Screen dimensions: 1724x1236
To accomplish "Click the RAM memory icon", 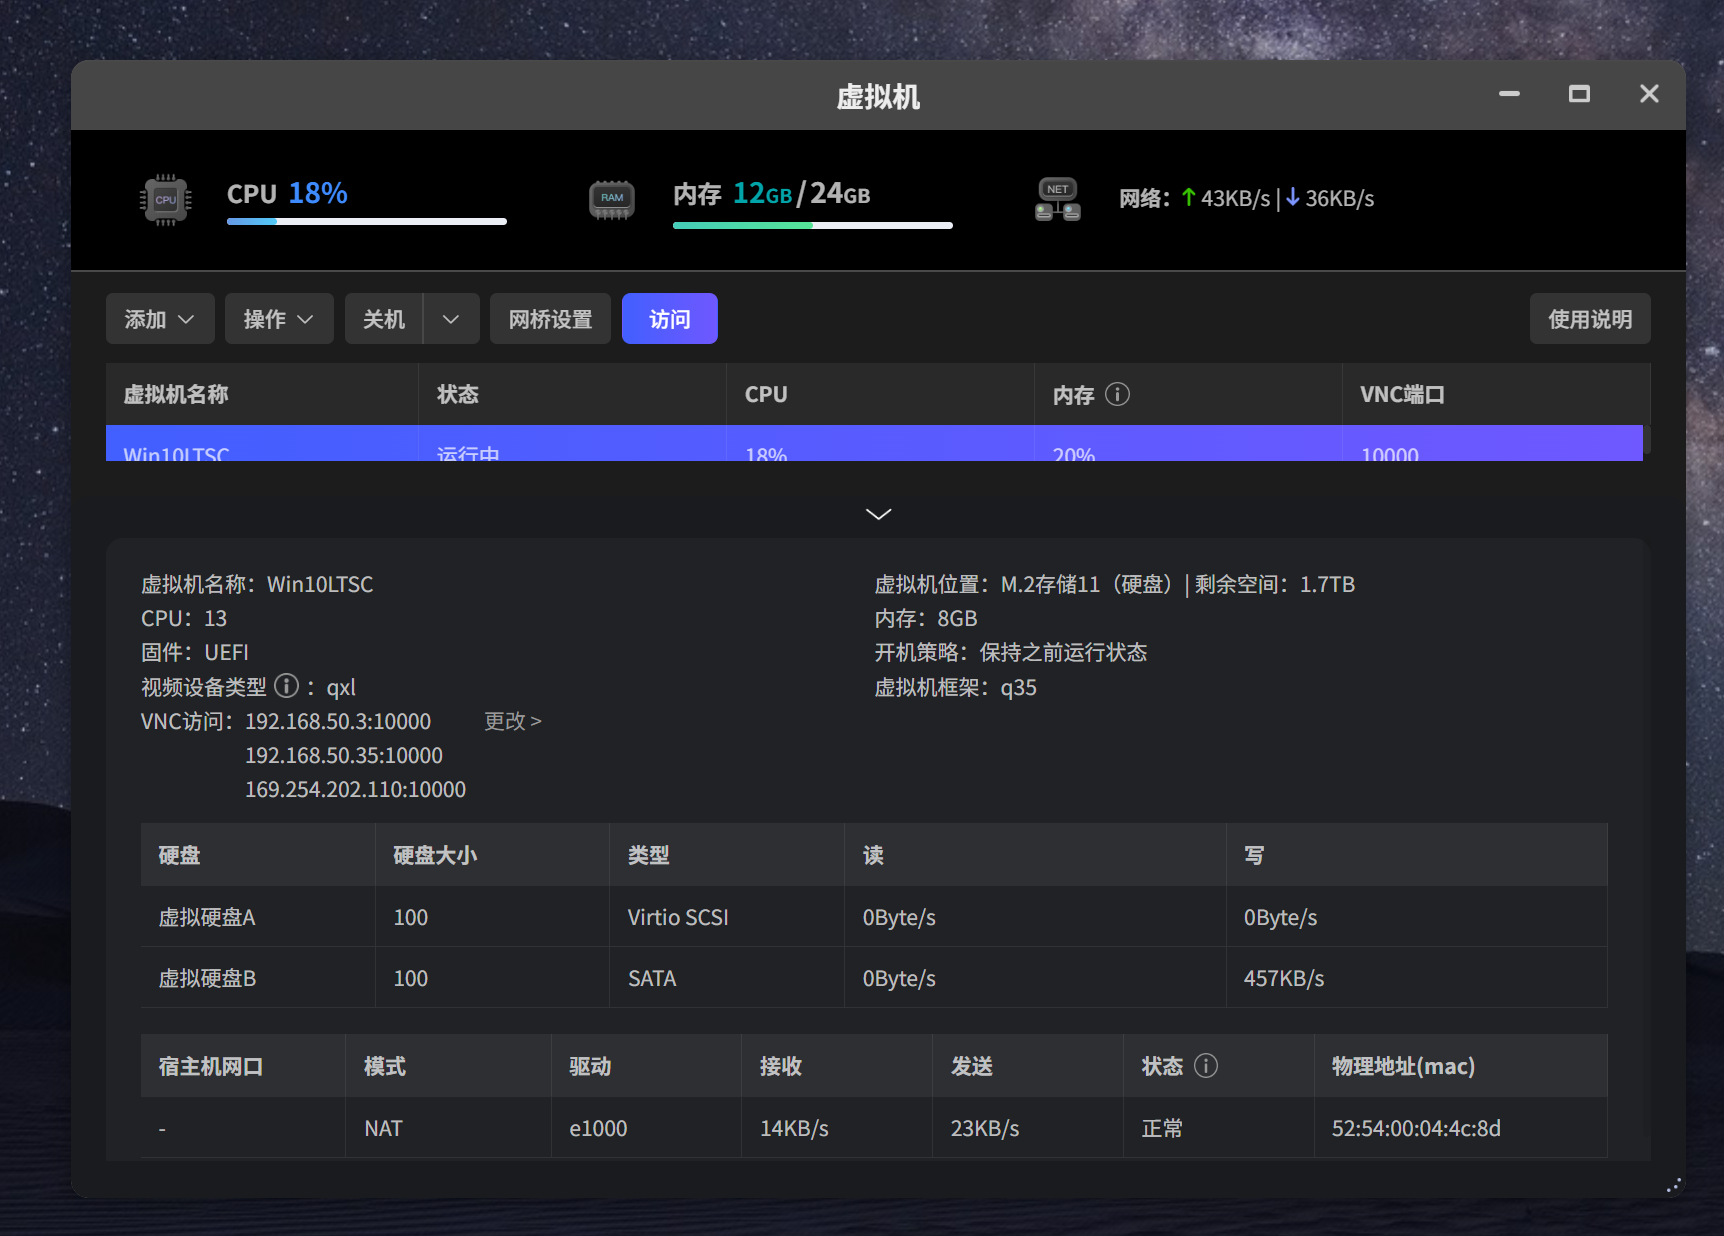I will [x=612, y=199].
